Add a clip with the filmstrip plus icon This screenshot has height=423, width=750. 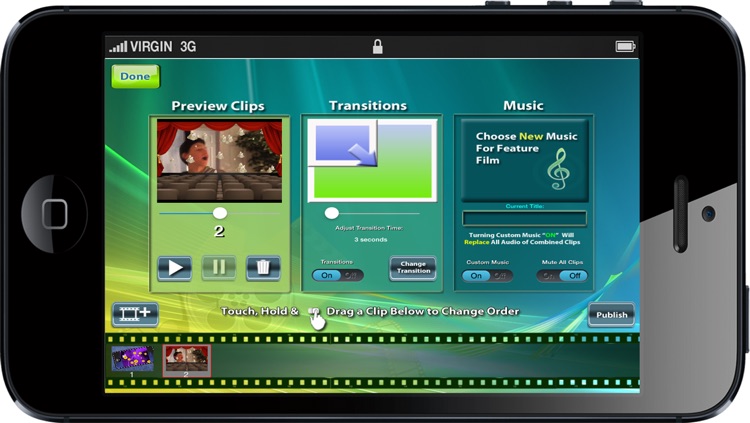(x=135, y=314)
